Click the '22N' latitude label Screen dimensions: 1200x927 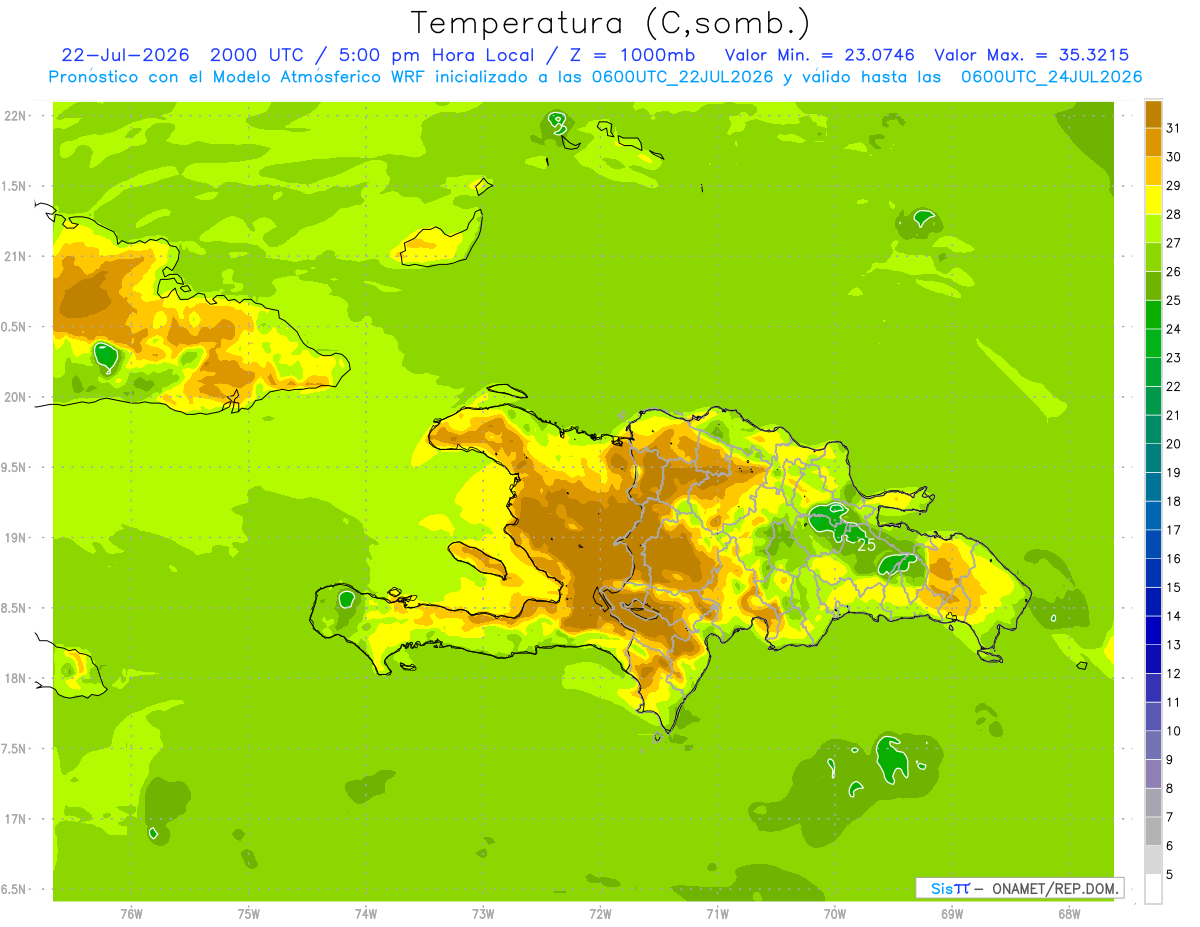click(x=15, y=115)
